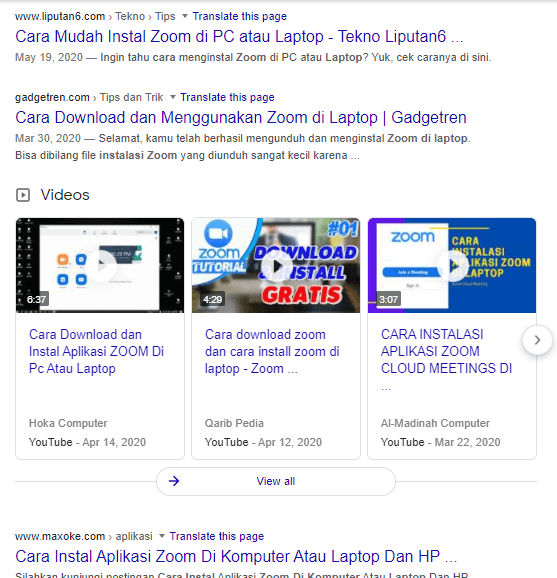Play the Qarib Pedia 4:29 video thumbnail
The height and width of the screenshot is (578, 557).
coord(276,265)
